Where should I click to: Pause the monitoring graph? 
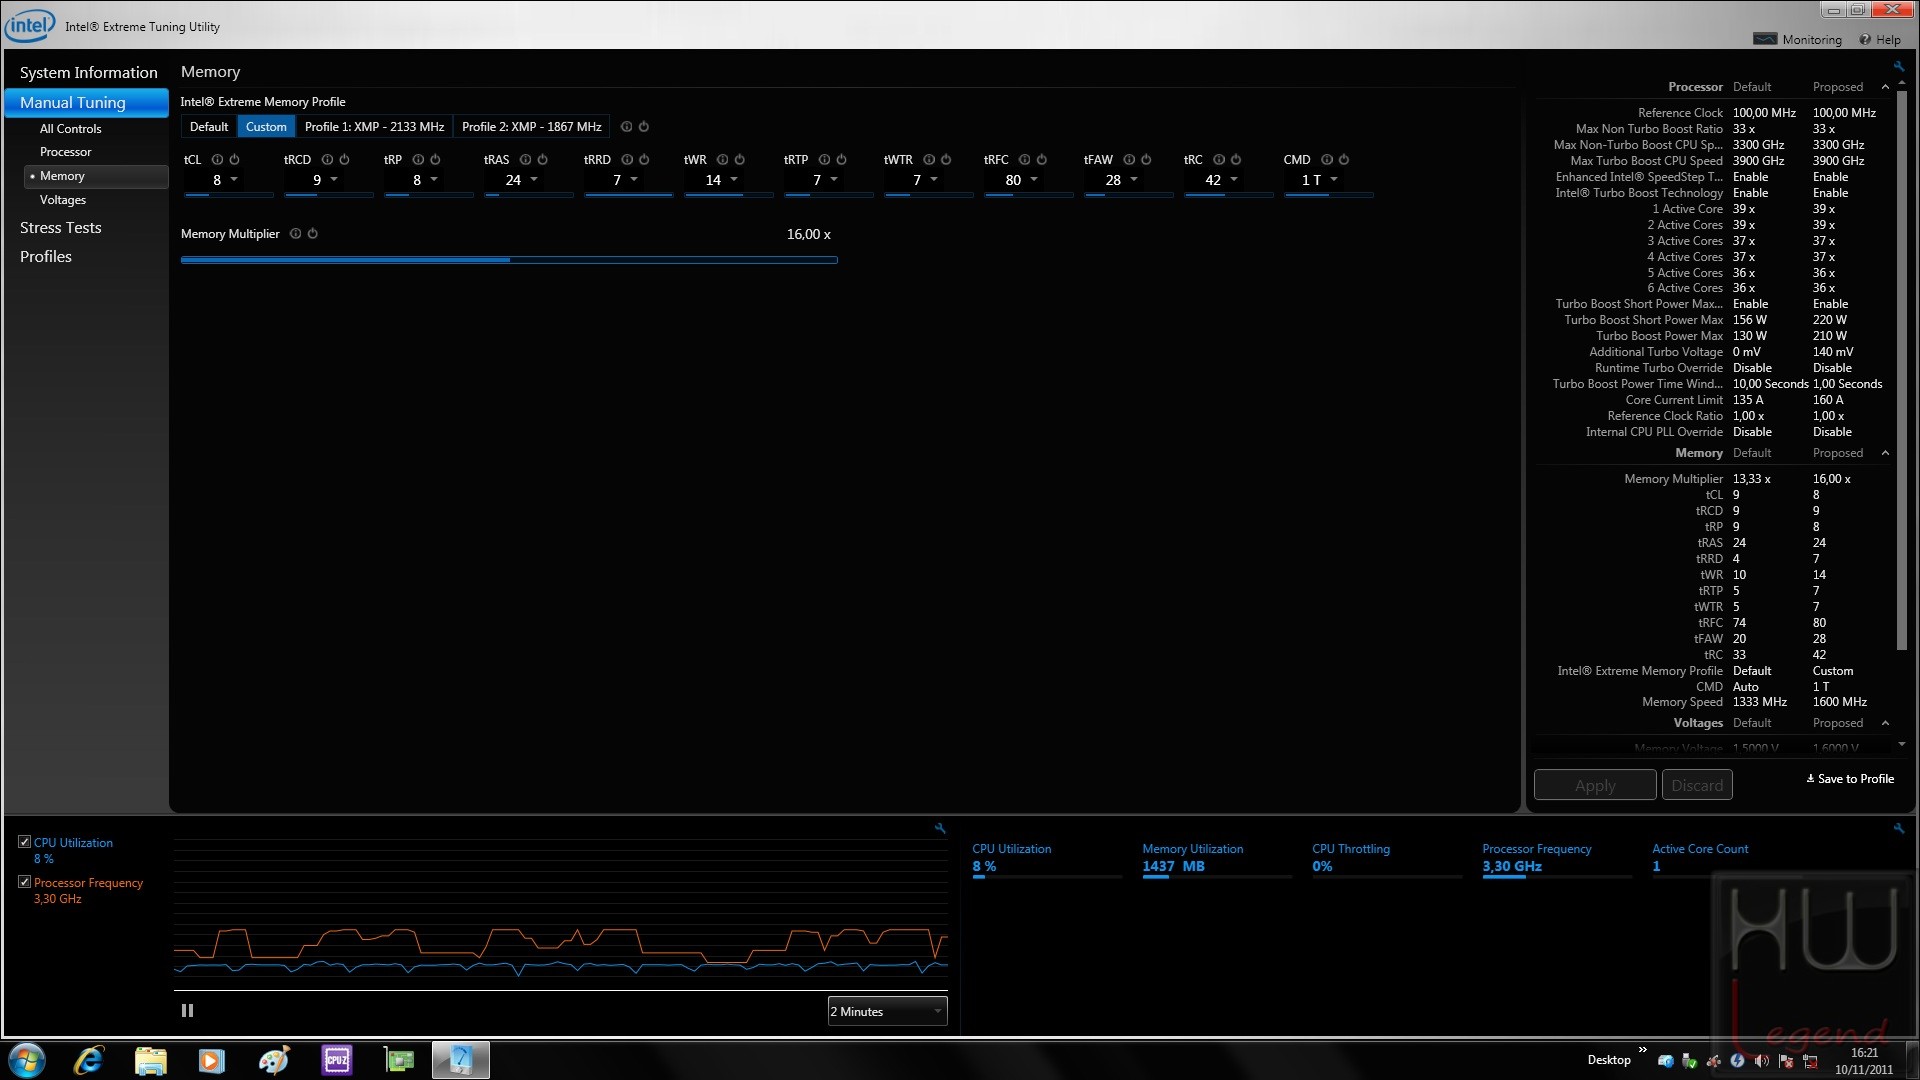tap(187, 1011)
